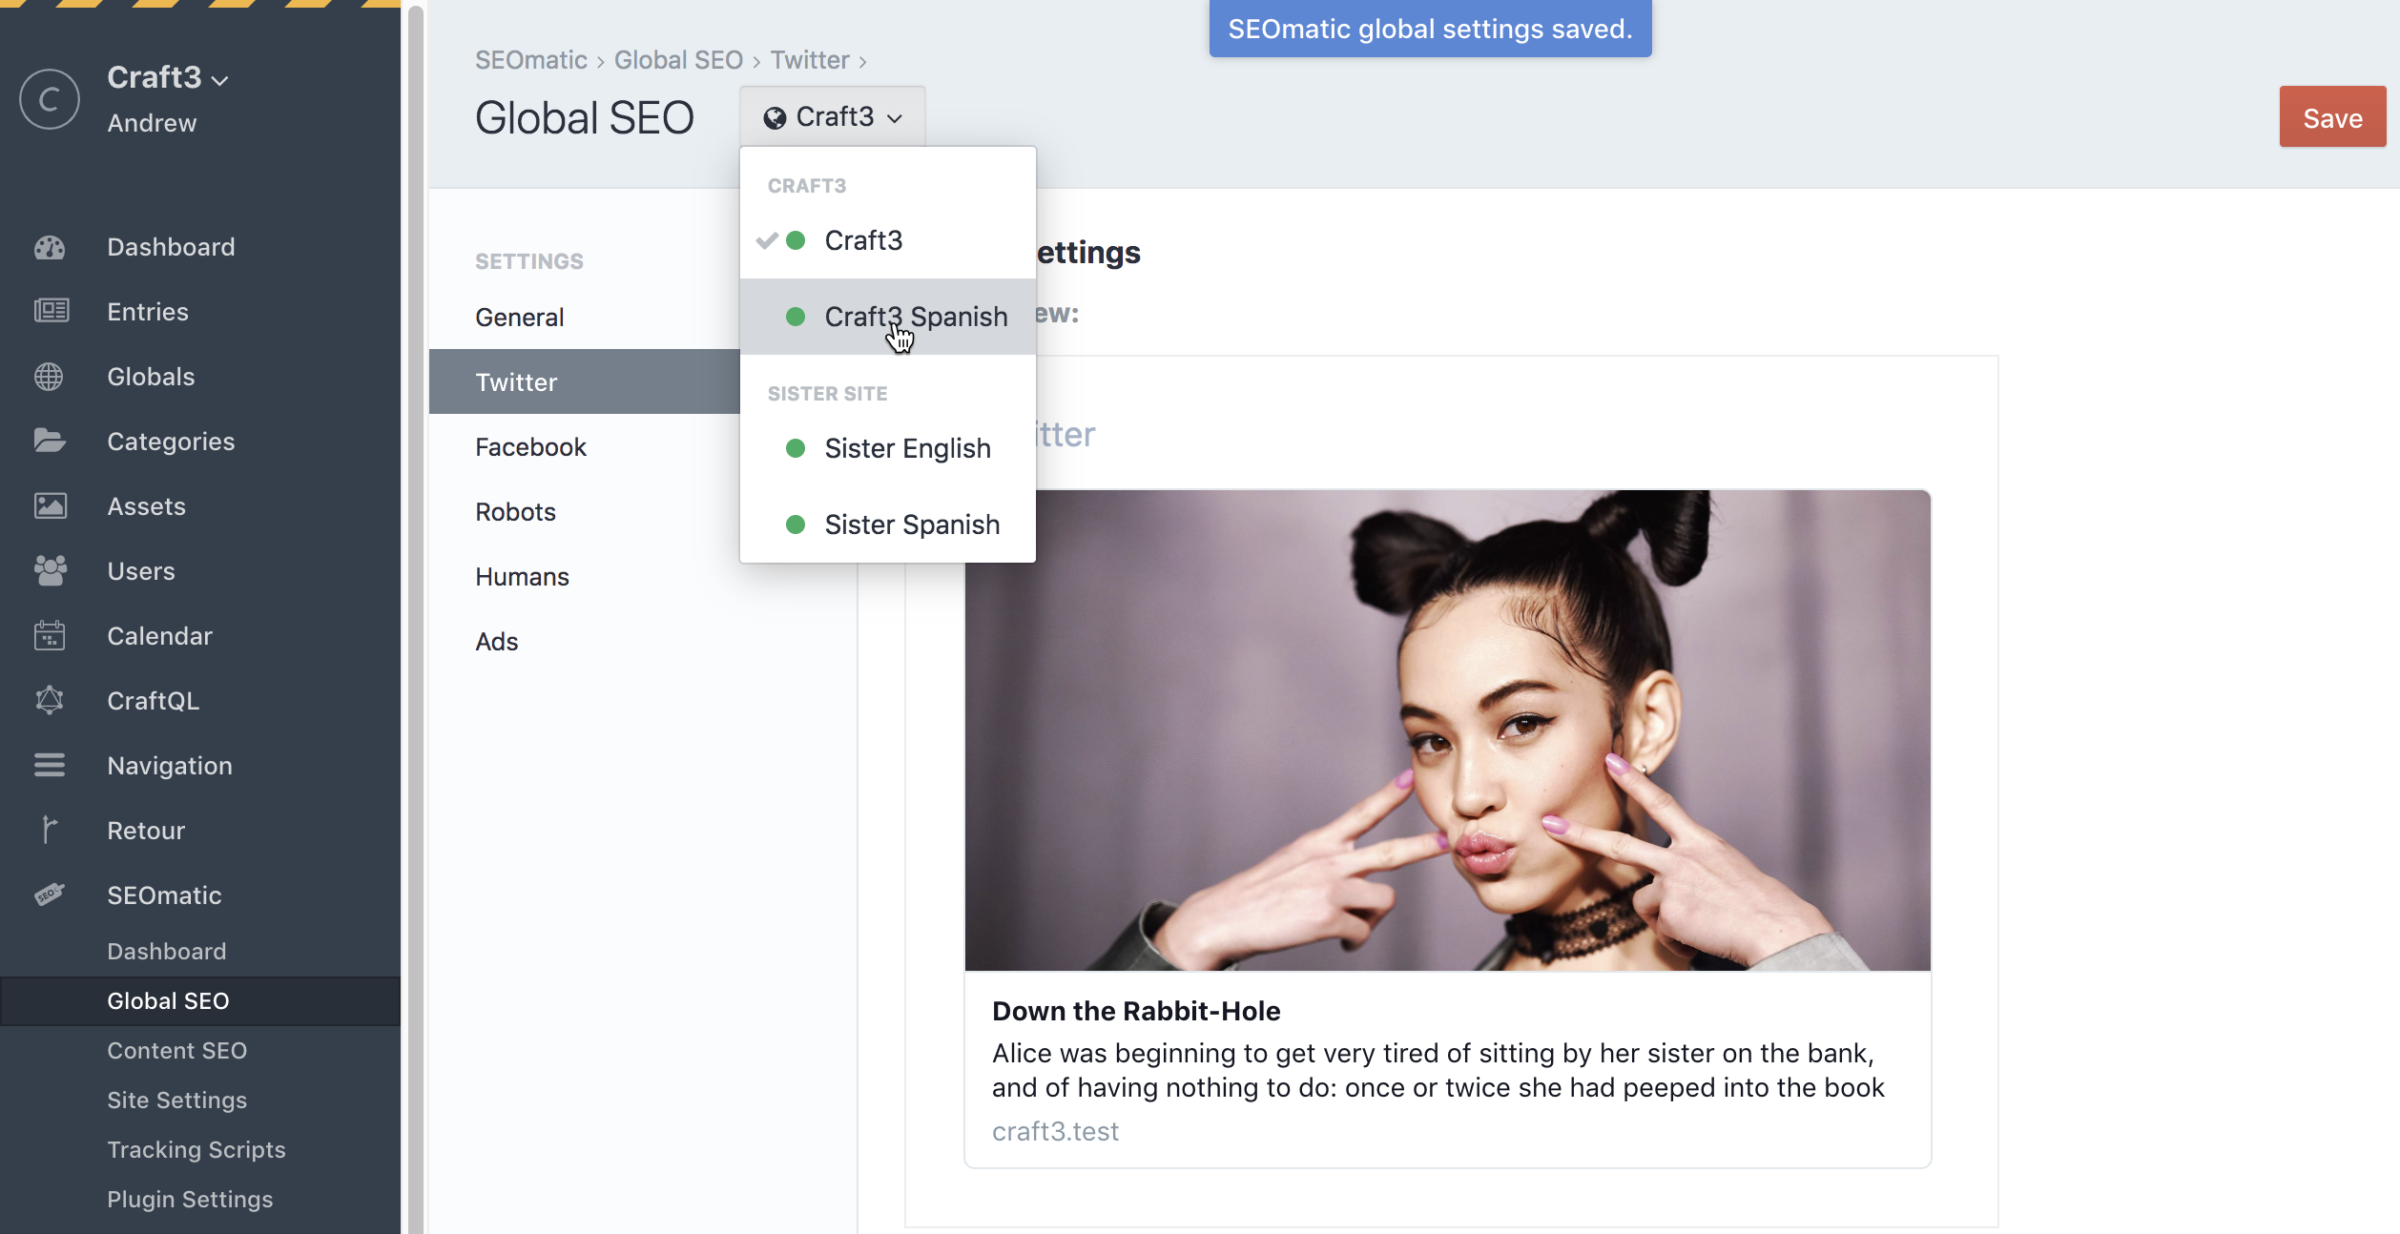Click the Retour tuning-fork icon
Screen dimensions: 2400x1234
pos(50,830)
